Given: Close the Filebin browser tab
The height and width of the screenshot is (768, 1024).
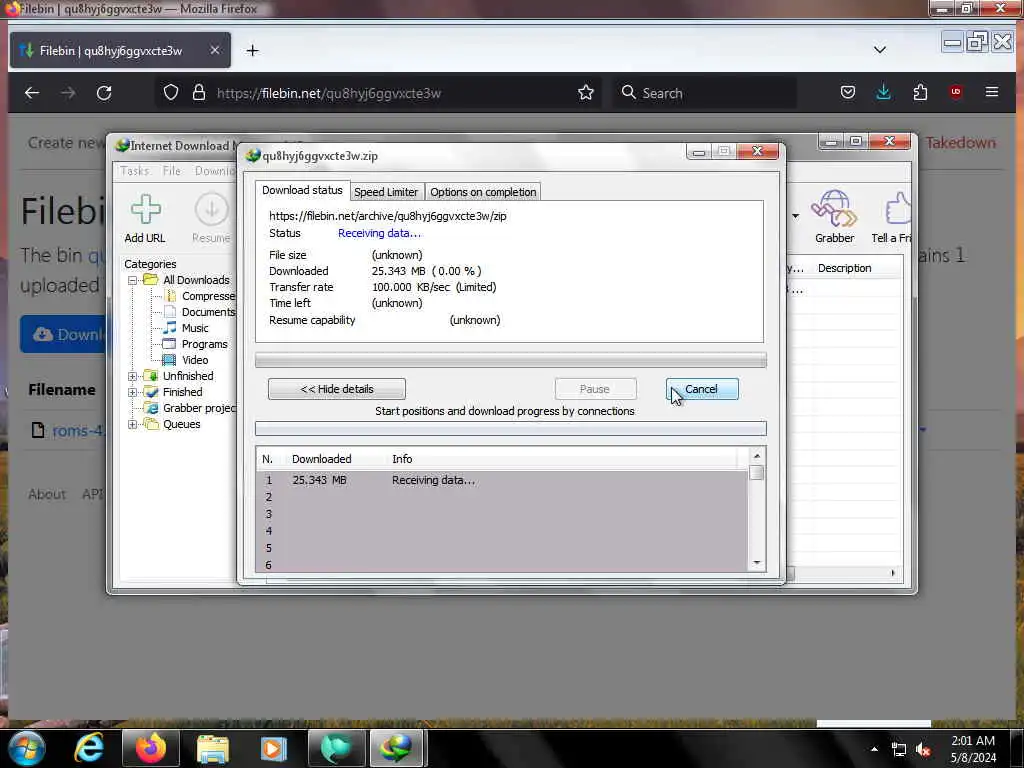Looking at the screenshot, I should (215, 50).
